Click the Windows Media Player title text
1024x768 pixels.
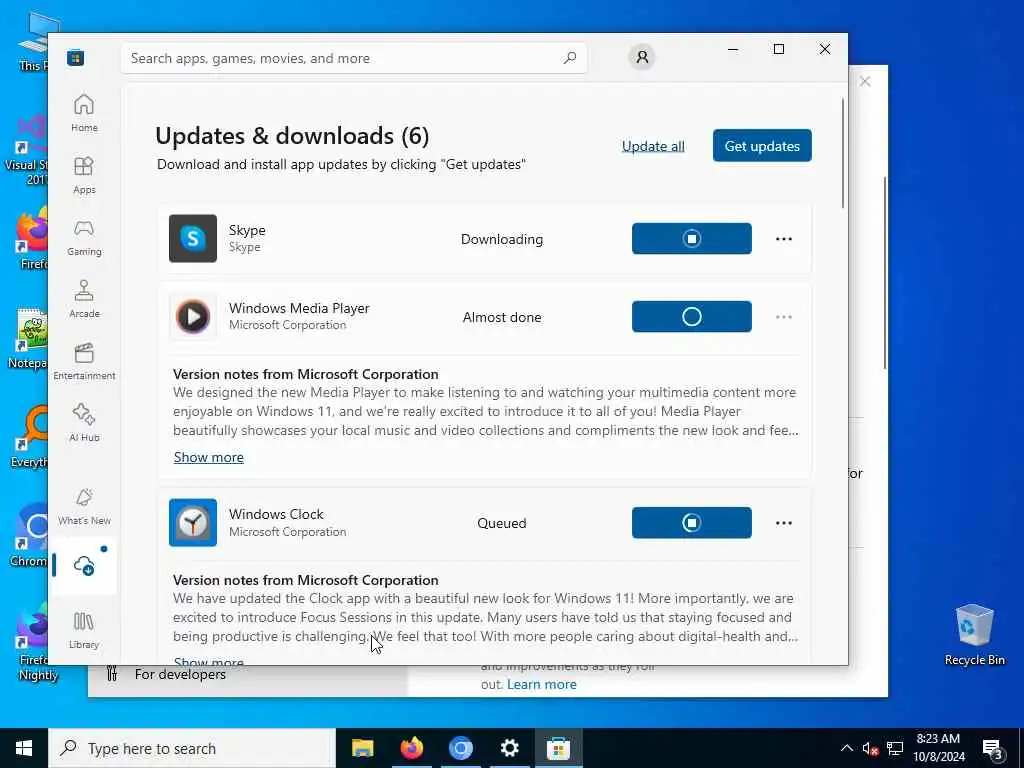pyautogui.click(x=299, y=308)
